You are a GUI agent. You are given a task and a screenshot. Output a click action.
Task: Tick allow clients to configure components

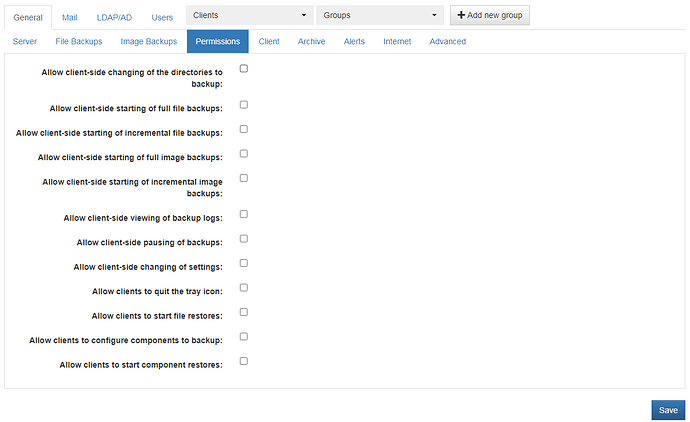pos(244,337)
